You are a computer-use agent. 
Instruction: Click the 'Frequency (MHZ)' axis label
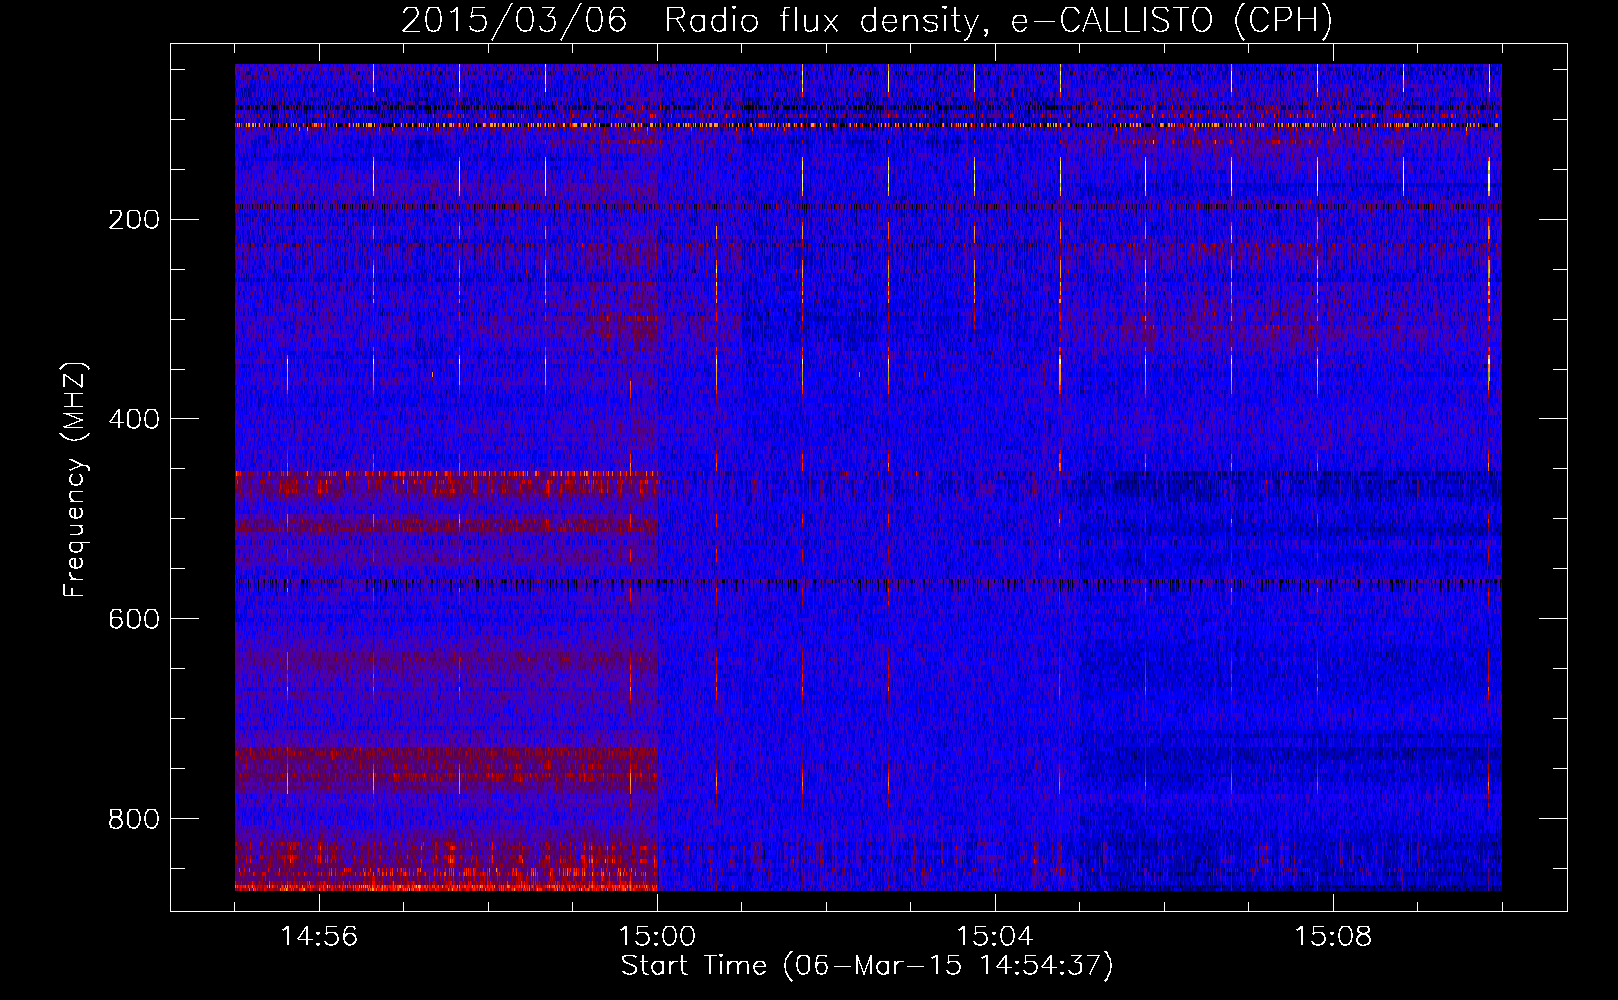(75, 480)
